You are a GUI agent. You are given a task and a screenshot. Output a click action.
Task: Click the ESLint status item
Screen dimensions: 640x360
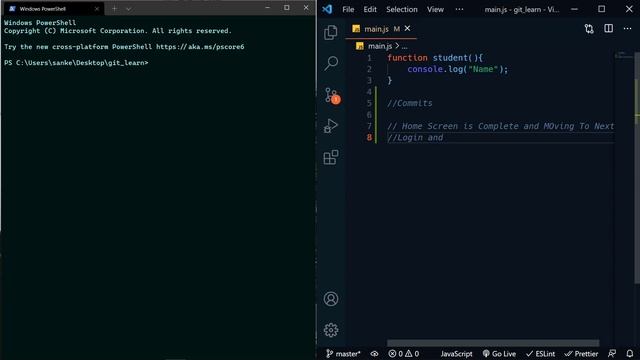[x=540, y=354]
